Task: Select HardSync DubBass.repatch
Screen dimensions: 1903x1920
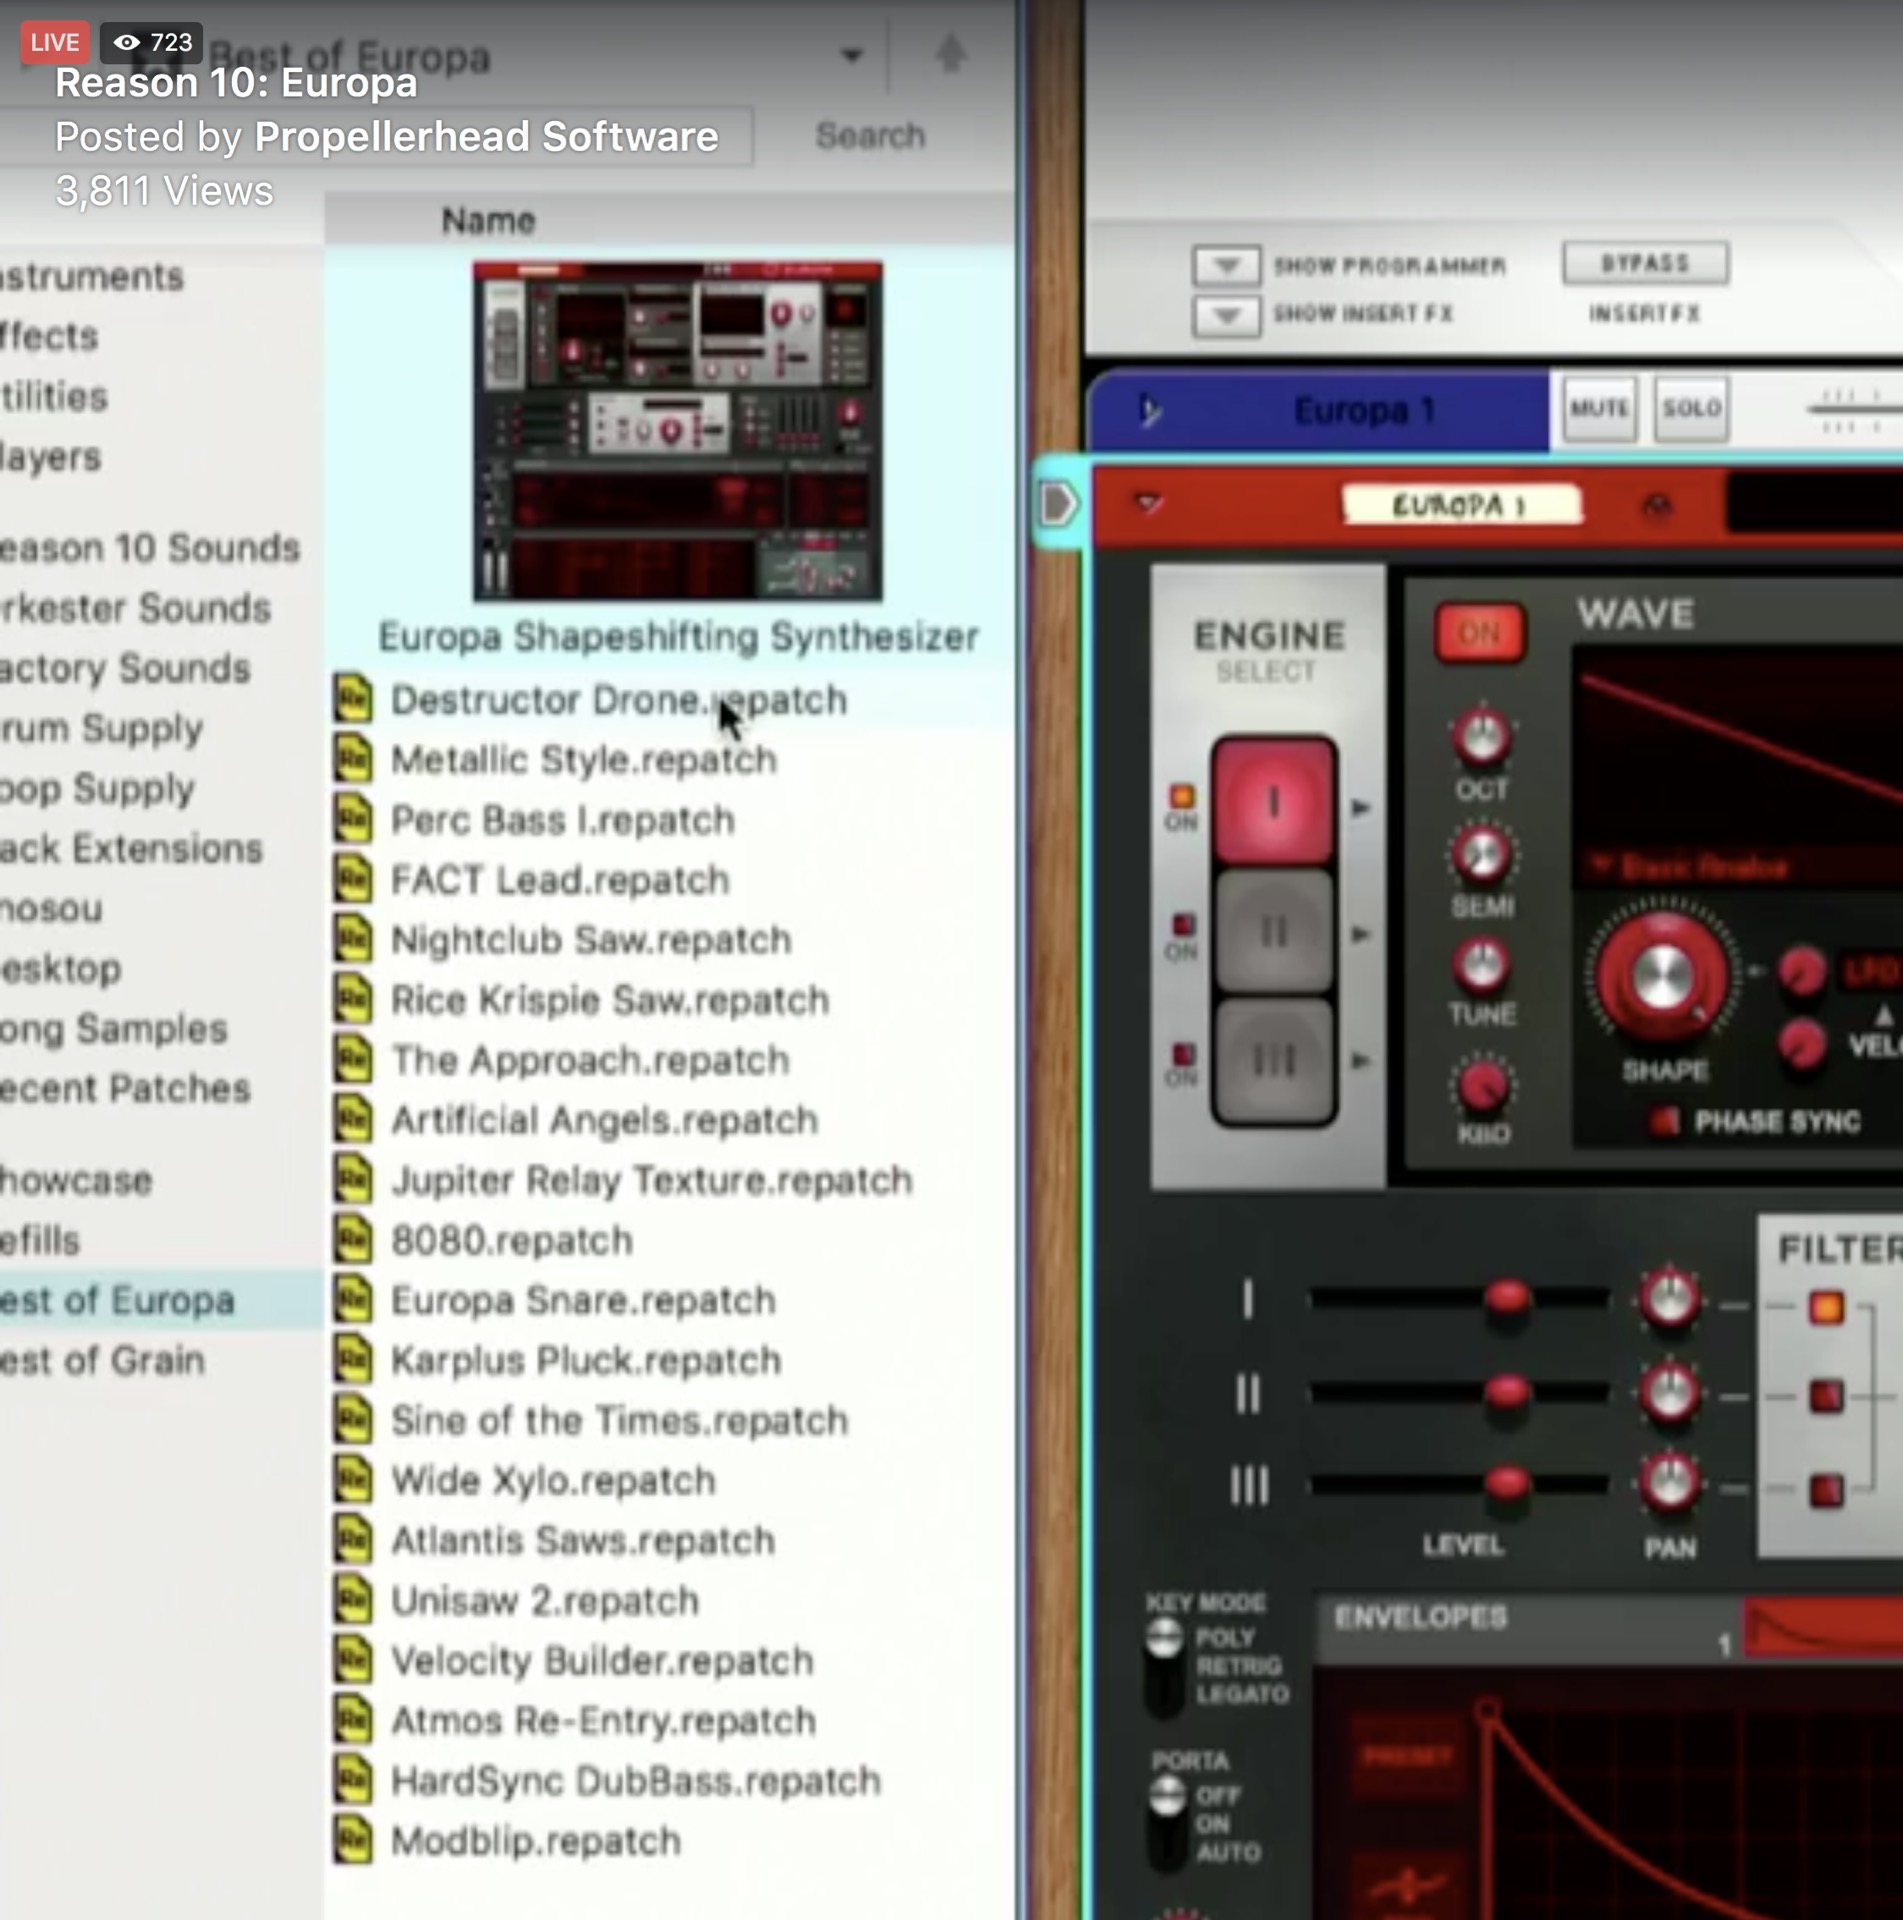Action: point(636,1780)
